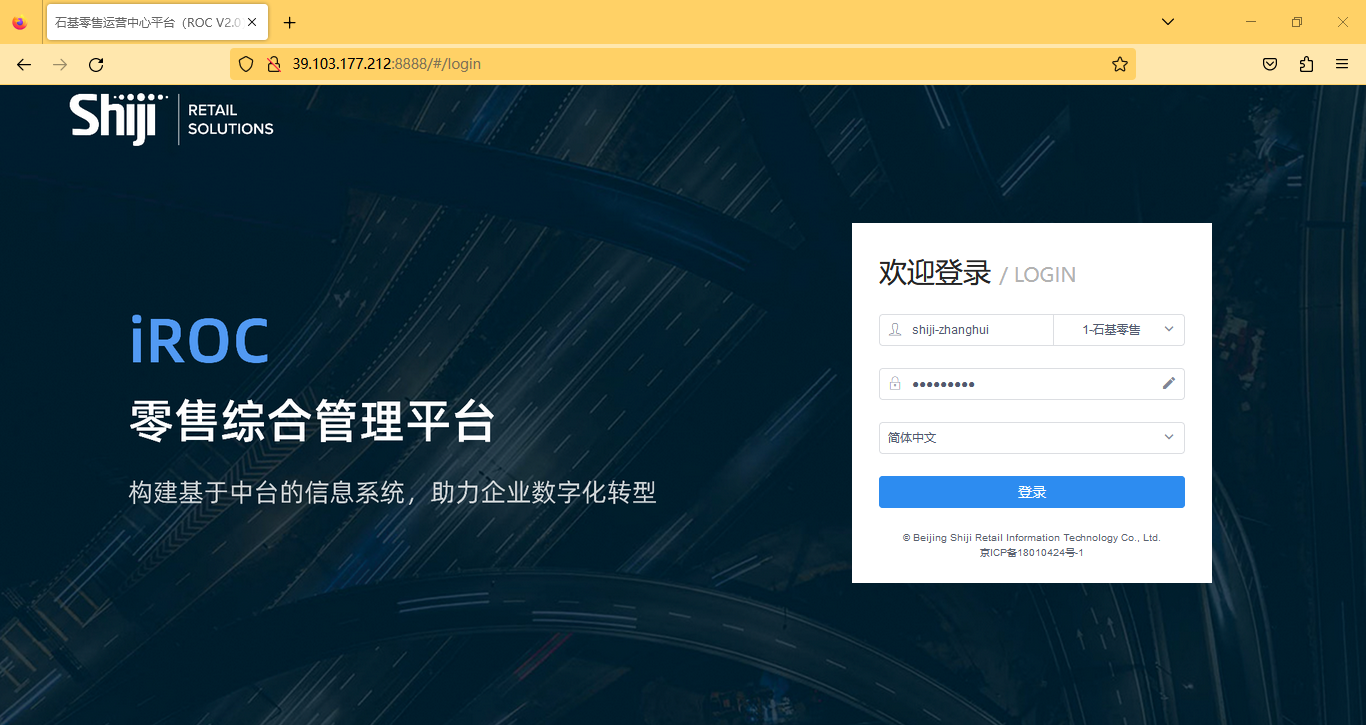Open a new browser tab
1366x725 pixels.
(290, 22)
